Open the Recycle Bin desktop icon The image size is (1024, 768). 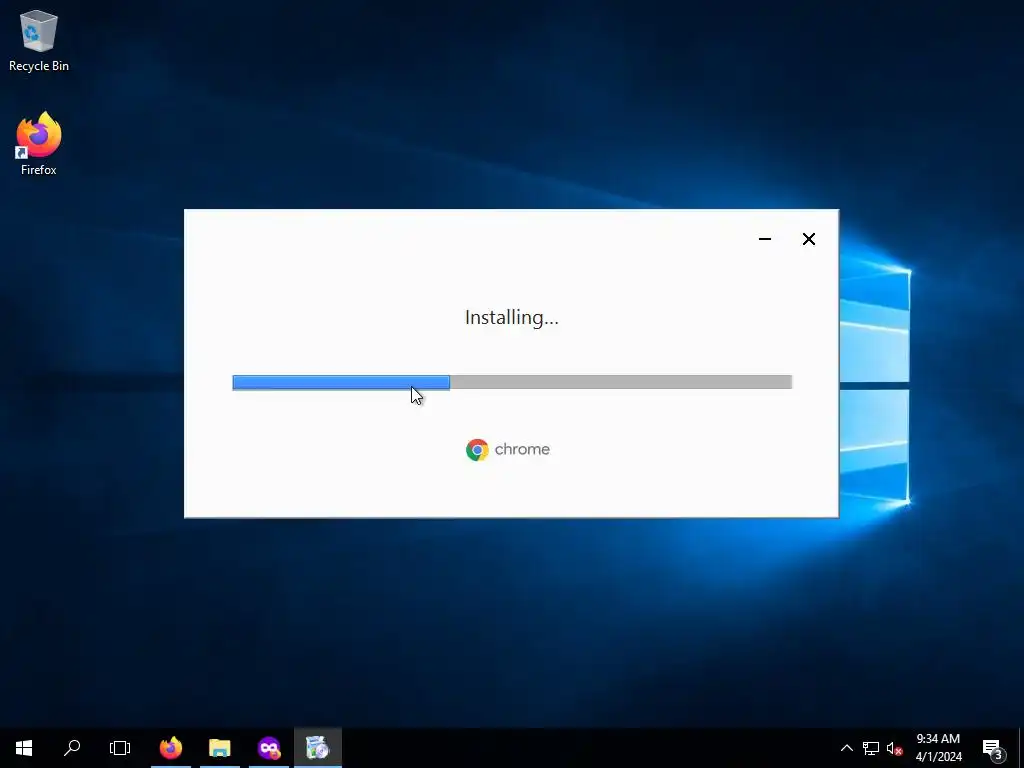tap(39, 40)
